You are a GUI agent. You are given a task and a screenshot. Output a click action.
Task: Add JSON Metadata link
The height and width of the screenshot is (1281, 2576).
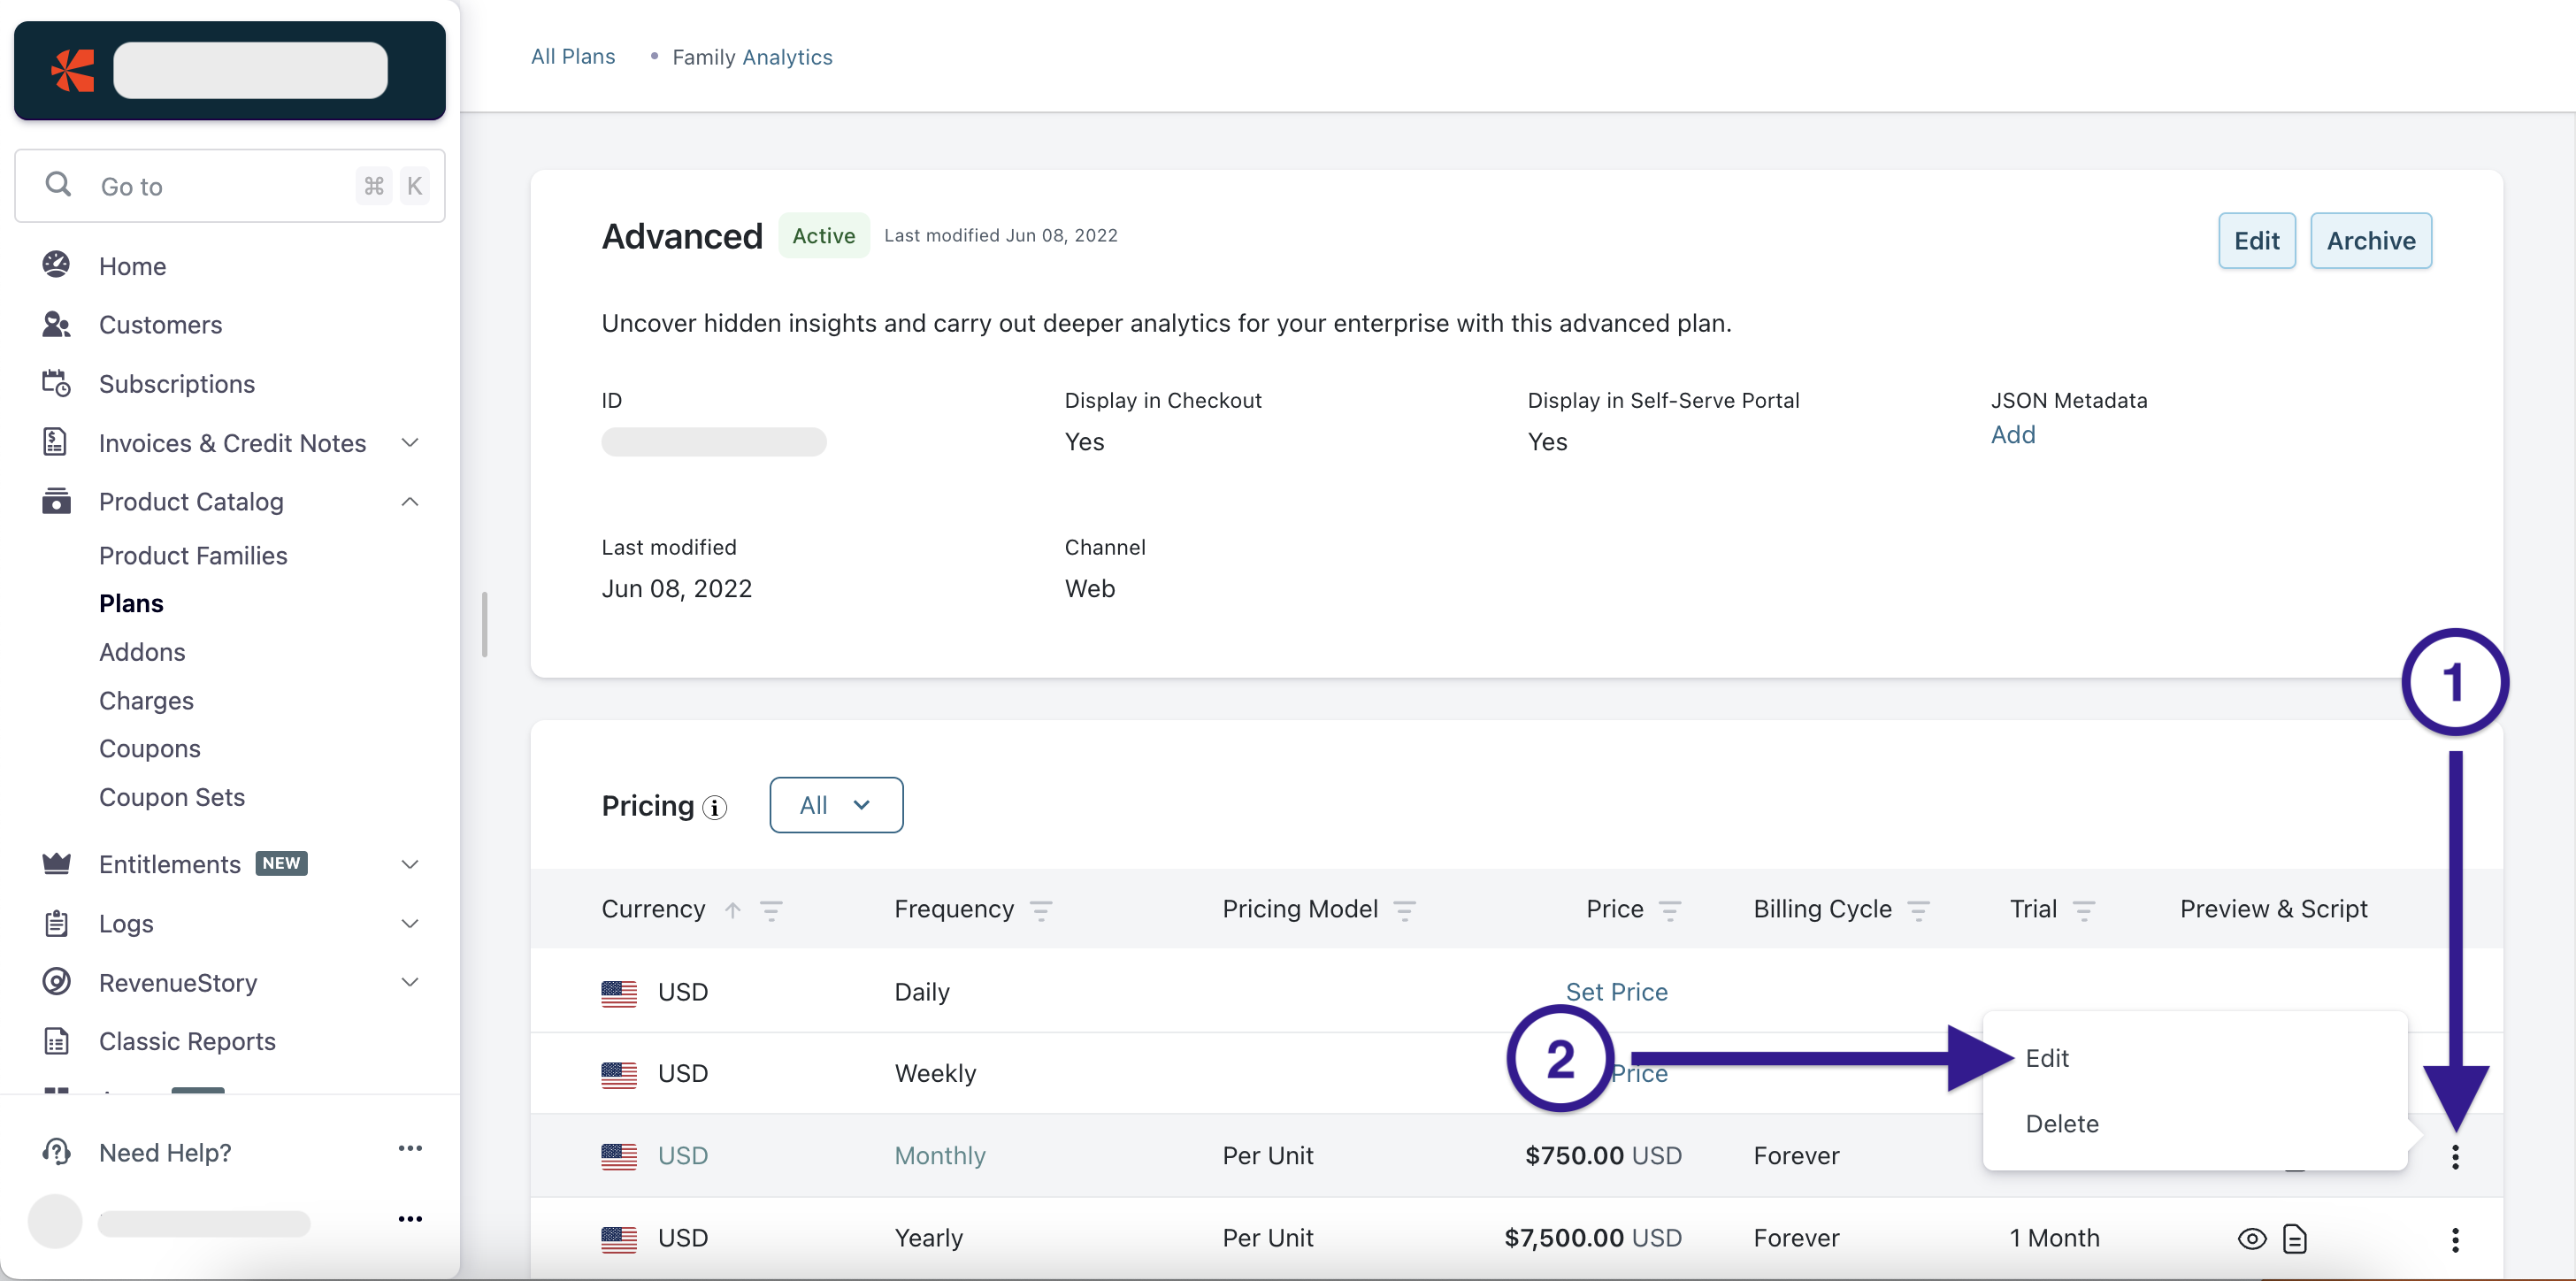[x=2013, y=435]
